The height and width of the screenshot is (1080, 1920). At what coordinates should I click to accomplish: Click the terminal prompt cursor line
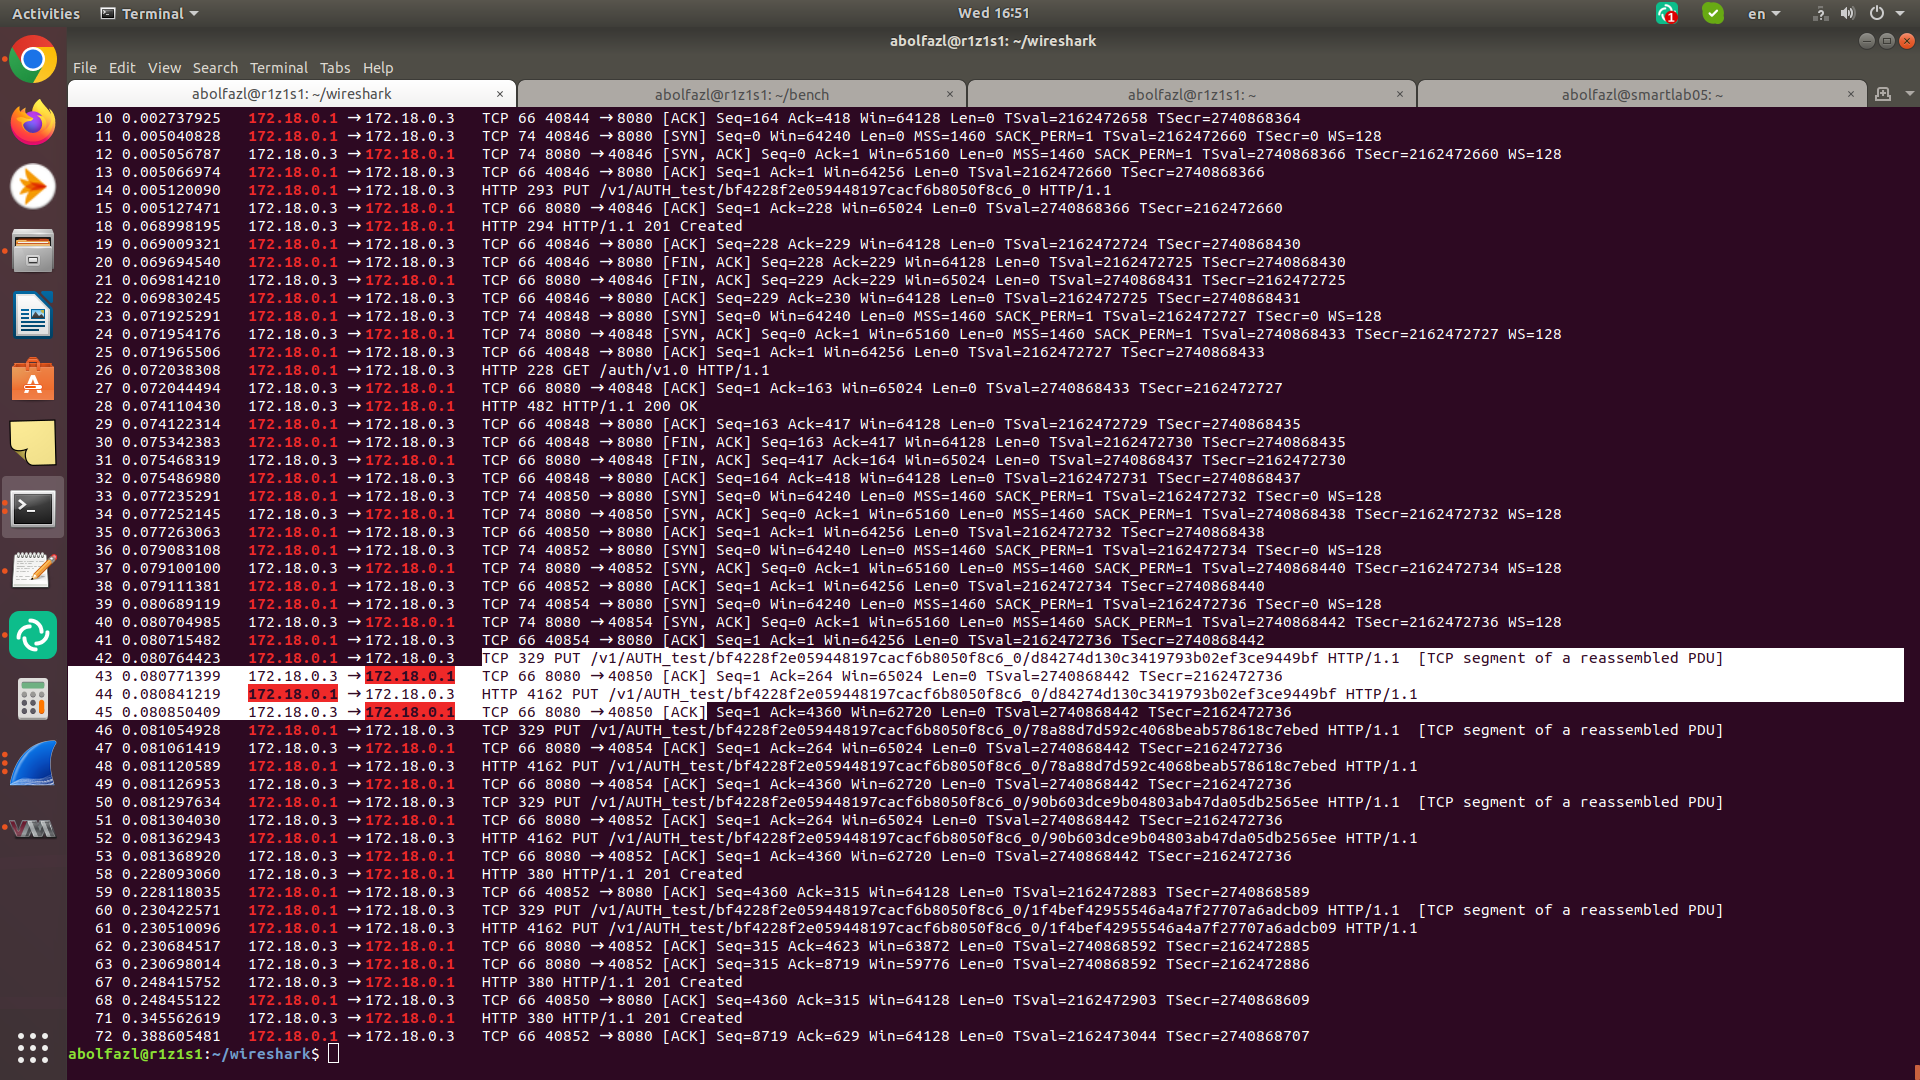334,1054
